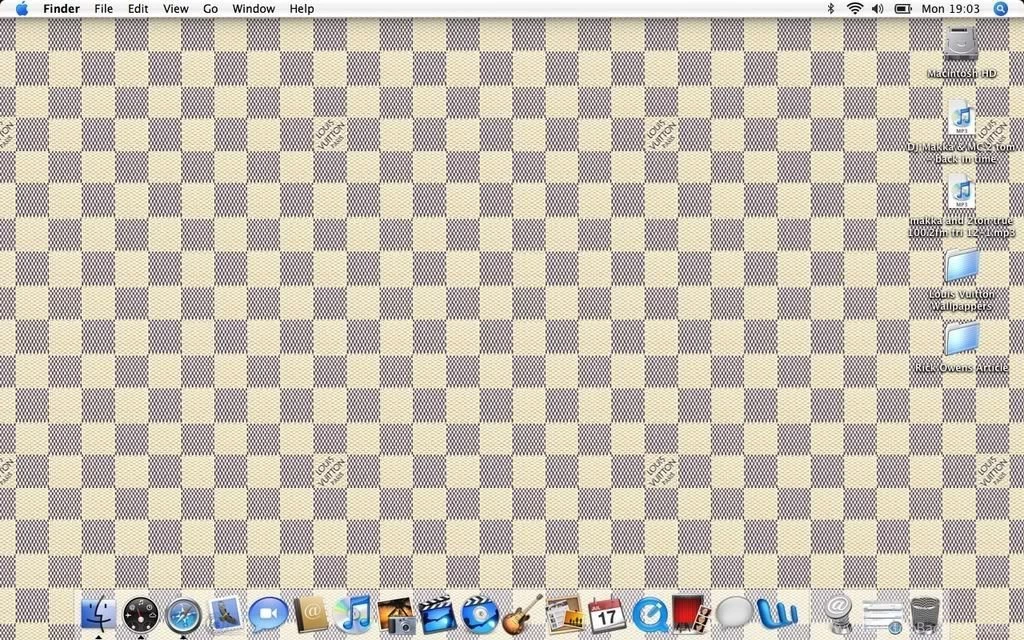Open Spotlight search in menu bar
Screen dimensions: 1024x640
1000,8
